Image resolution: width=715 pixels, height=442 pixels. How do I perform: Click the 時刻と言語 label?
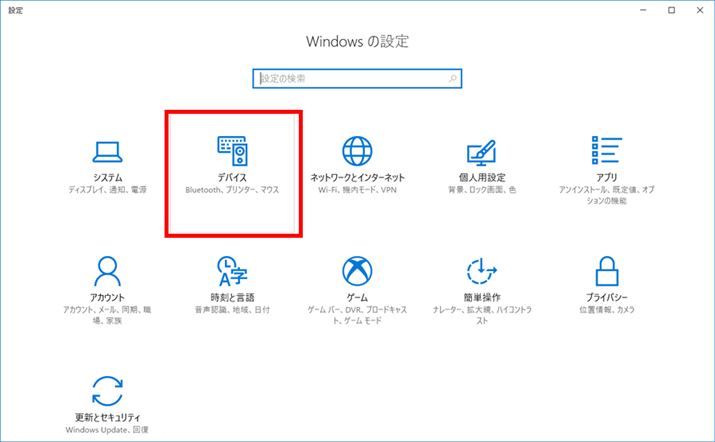(x=232, y=297)
